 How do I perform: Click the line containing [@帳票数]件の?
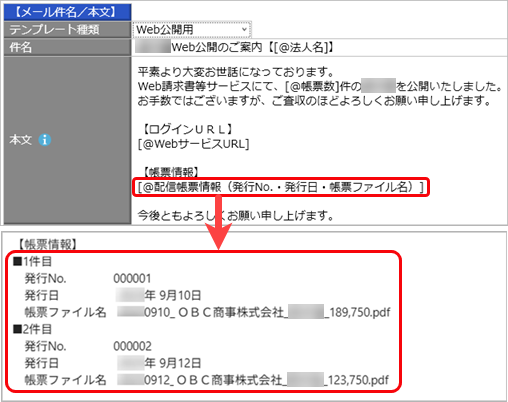(x=320, y=87)
